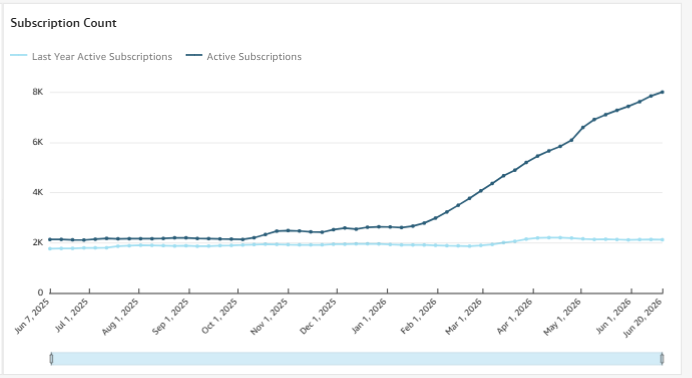The width and height of the screenshot is (692, 378).
Task: Click the Jan 1, 2026 axis label
Action: [369, 316]
